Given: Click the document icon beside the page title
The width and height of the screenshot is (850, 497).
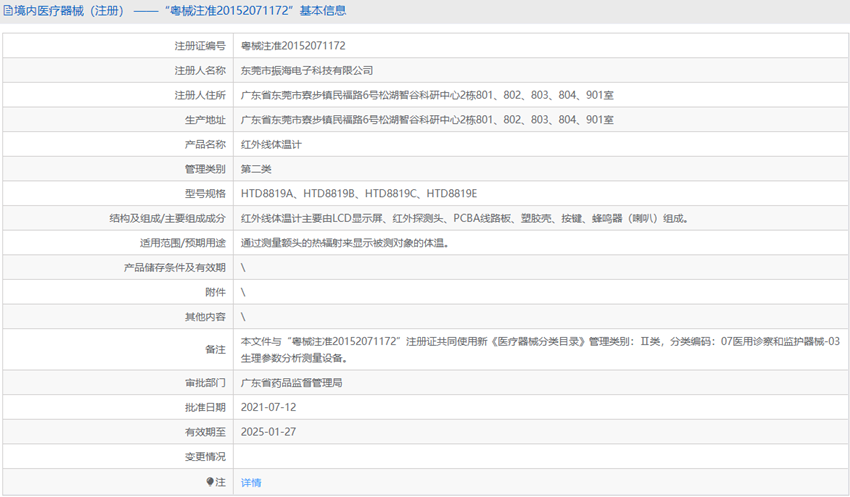Looking at the screenshot, I should (8, 11).
